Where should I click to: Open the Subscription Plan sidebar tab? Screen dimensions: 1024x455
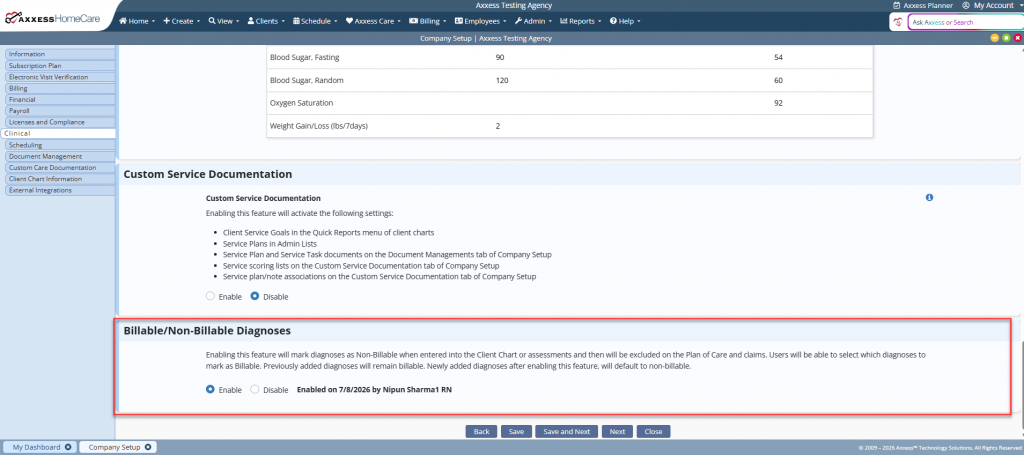[x=60, y=65]
